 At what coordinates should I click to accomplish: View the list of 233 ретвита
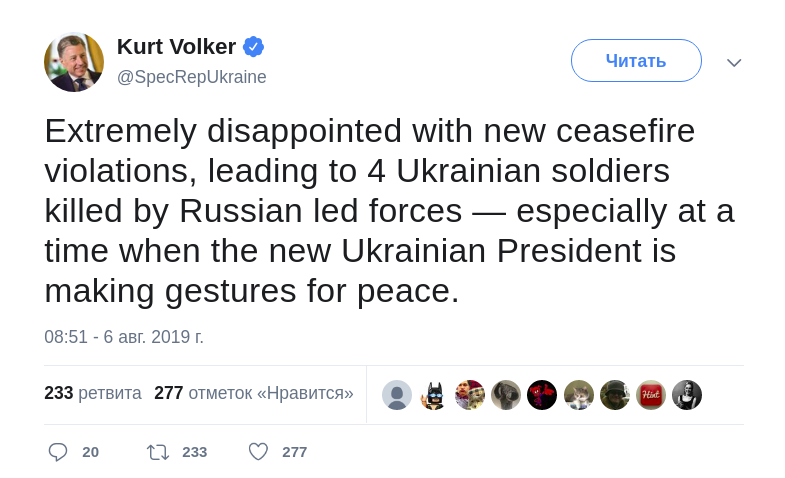pos(93,393)
